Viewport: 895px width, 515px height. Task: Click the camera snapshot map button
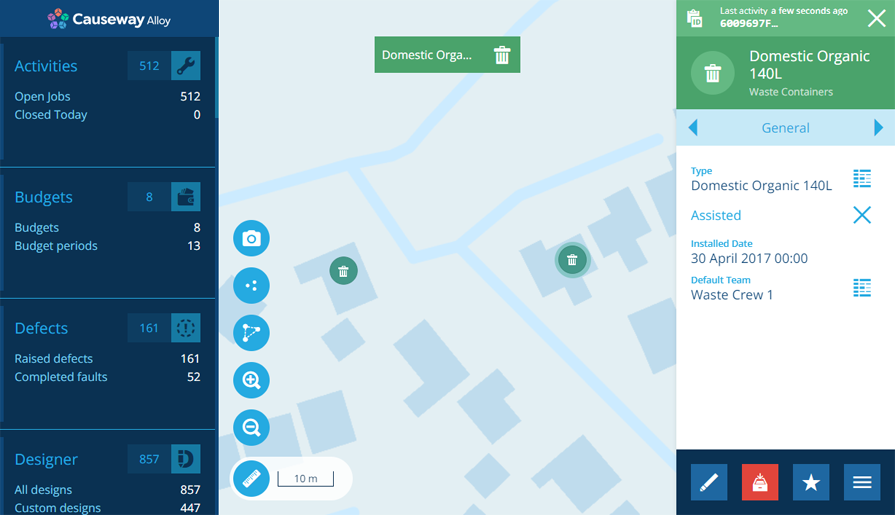tap(251, 238)
